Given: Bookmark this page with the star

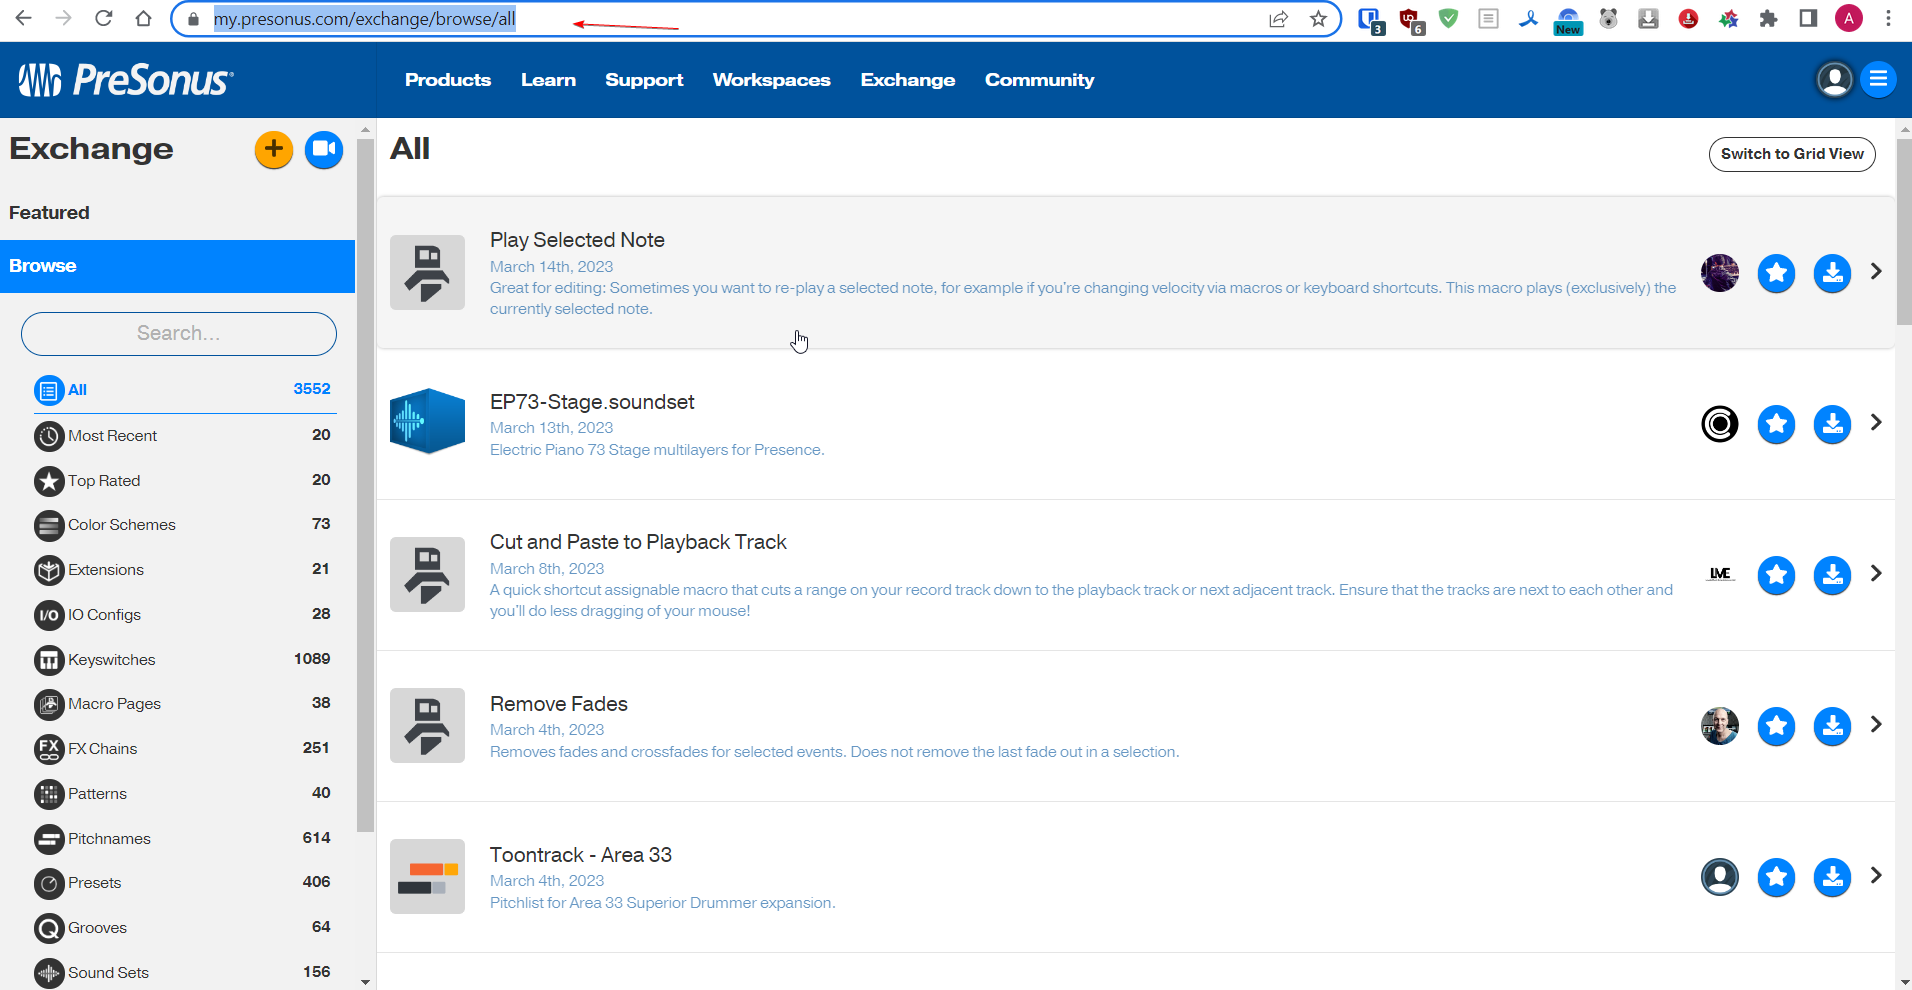Looking at the screenshot, I should click(1318, 19).
